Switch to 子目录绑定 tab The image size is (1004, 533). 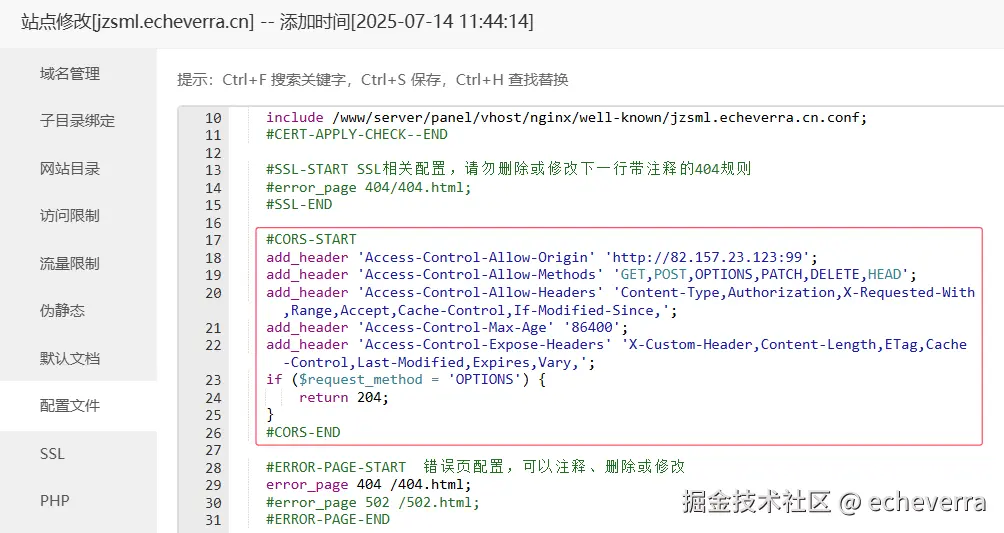[x=77, y=120]
